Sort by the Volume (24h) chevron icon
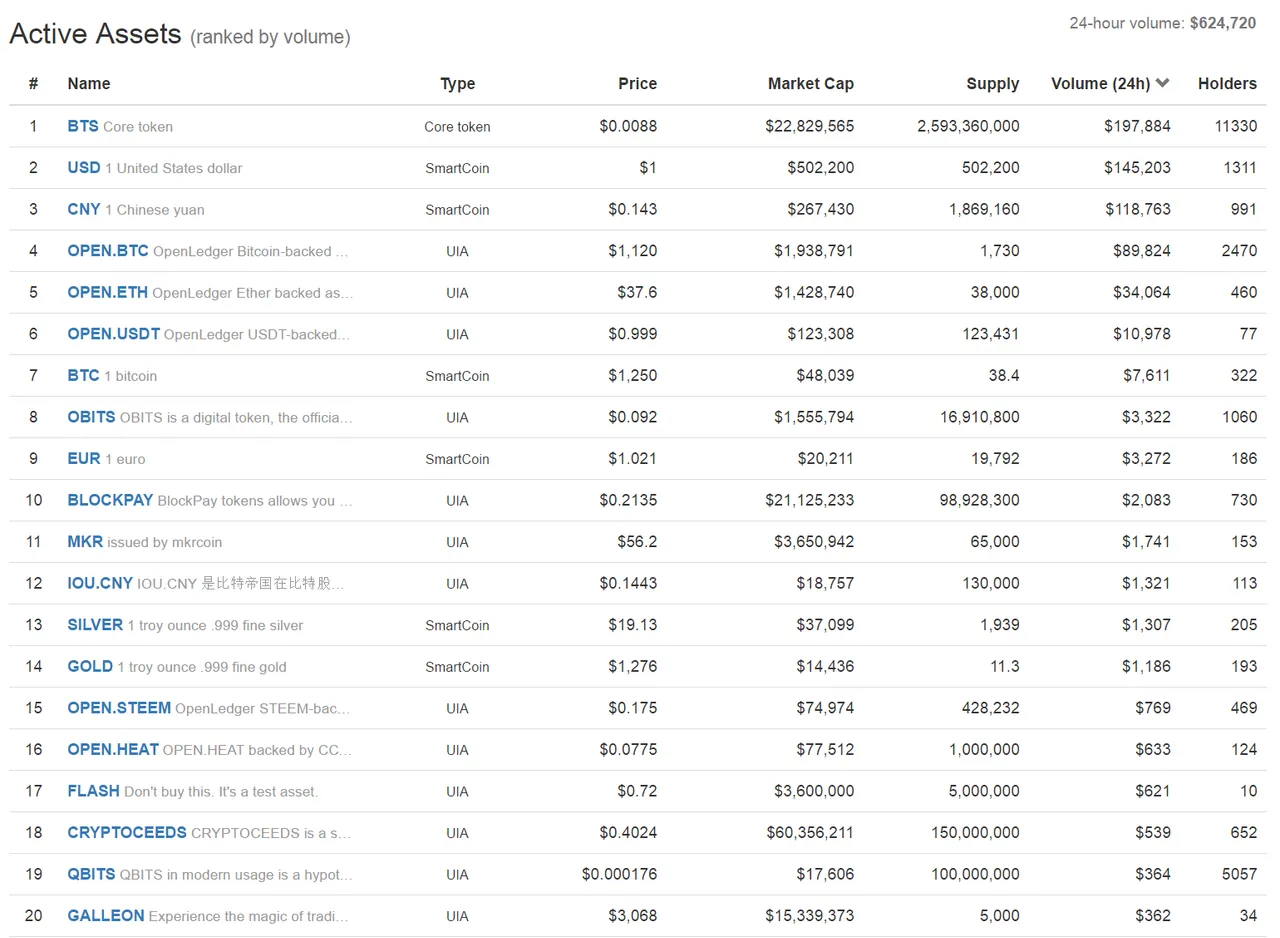This screenshot has width=1280, height=938. (1162, 84)
